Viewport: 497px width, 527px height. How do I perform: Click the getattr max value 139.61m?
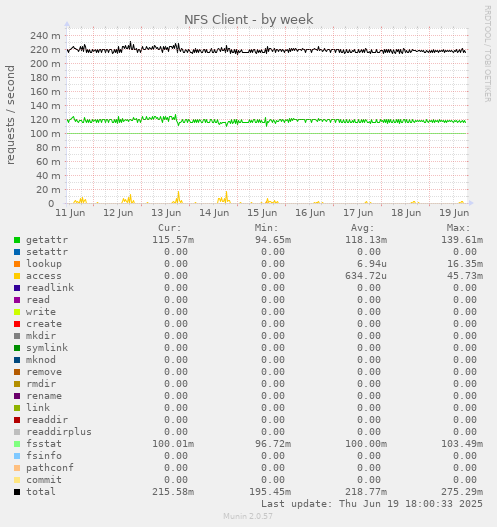click(462, 240)
